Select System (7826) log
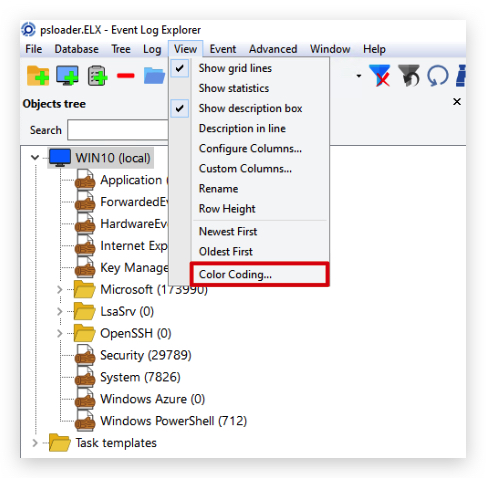This screenshot has width=486, height=478. [140, 377]
